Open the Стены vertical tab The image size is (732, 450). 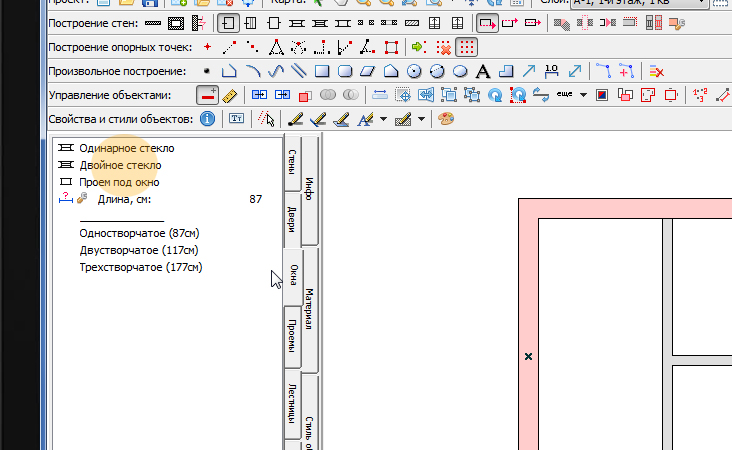291,161
